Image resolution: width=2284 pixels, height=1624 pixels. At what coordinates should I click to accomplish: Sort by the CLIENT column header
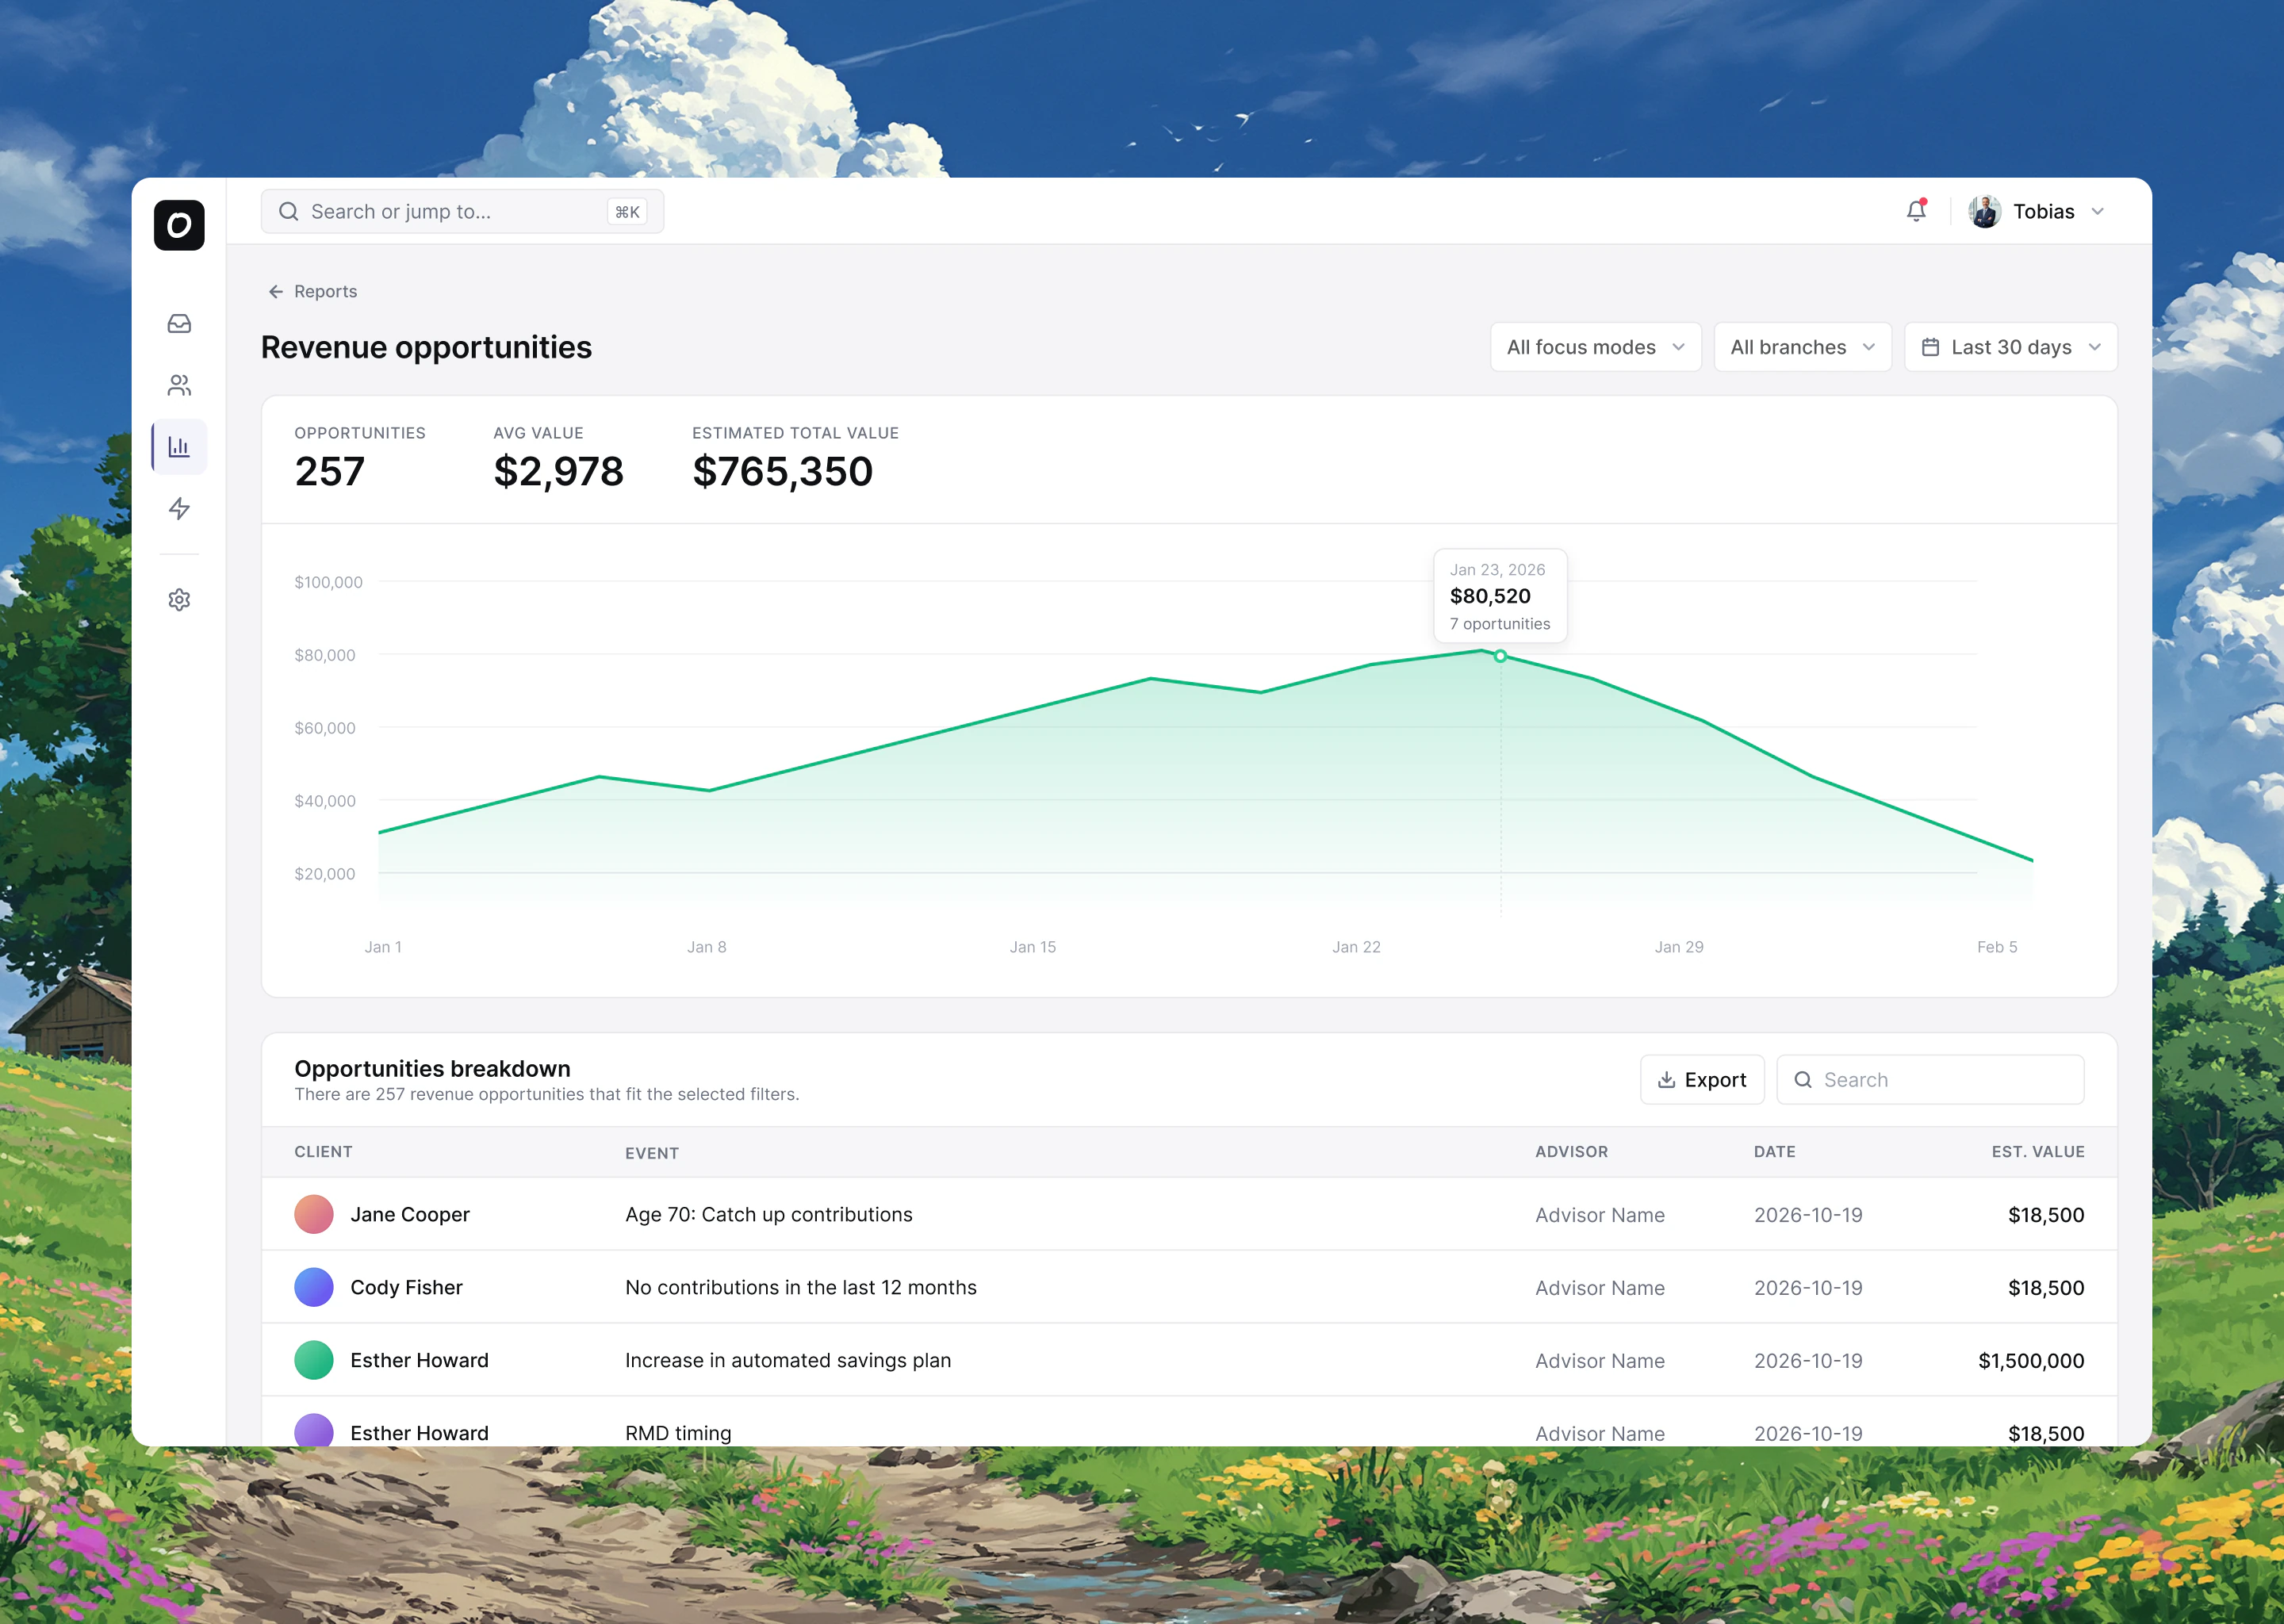point(323,1152)
